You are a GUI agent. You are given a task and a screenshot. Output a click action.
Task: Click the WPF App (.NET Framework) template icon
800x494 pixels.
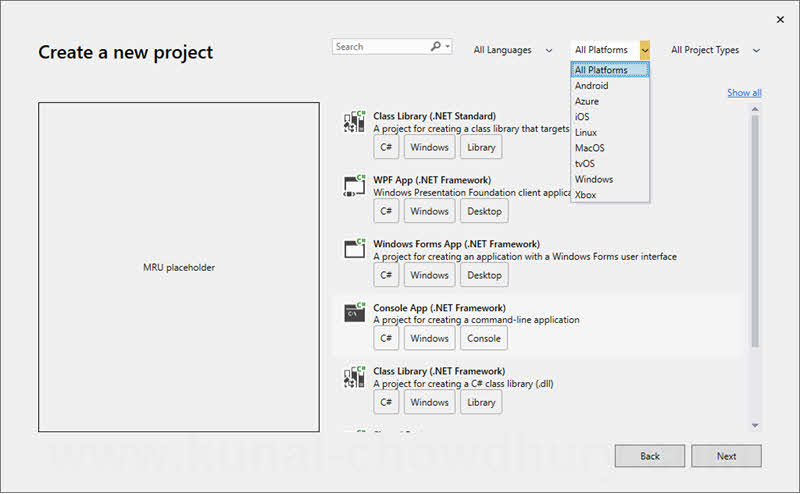[x=354, y=186]
